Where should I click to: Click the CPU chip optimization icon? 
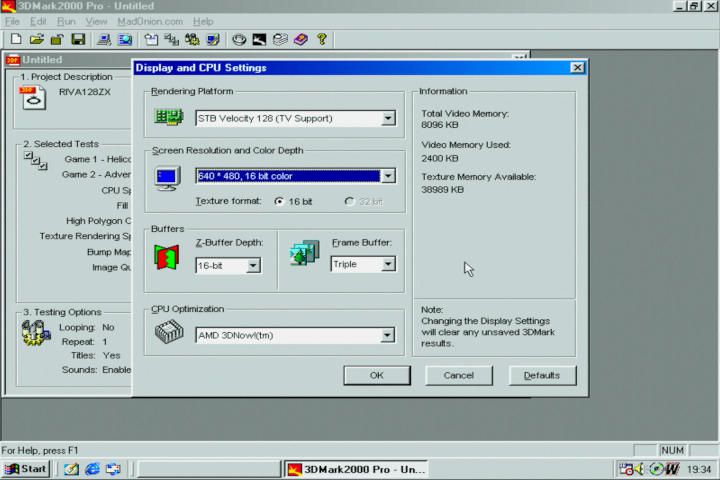pyautogui.click(x=169, y=332)
